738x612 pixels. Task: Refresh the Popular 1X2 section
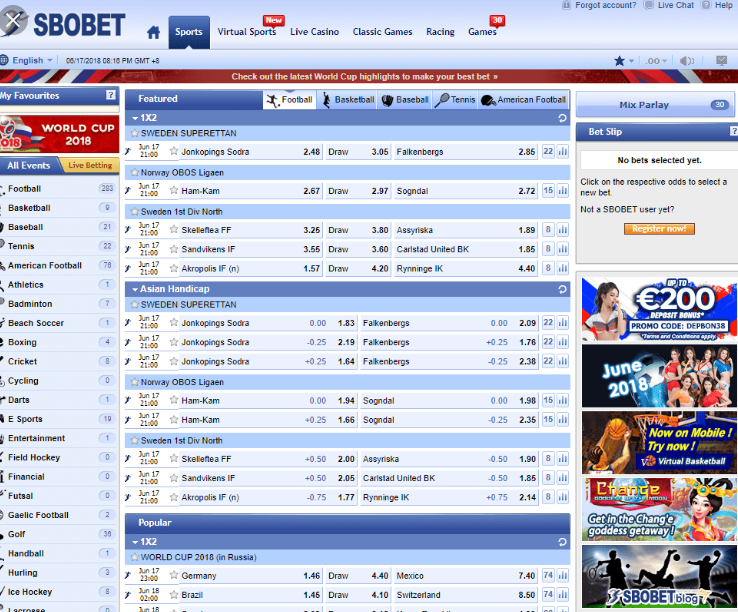(562, 542)
